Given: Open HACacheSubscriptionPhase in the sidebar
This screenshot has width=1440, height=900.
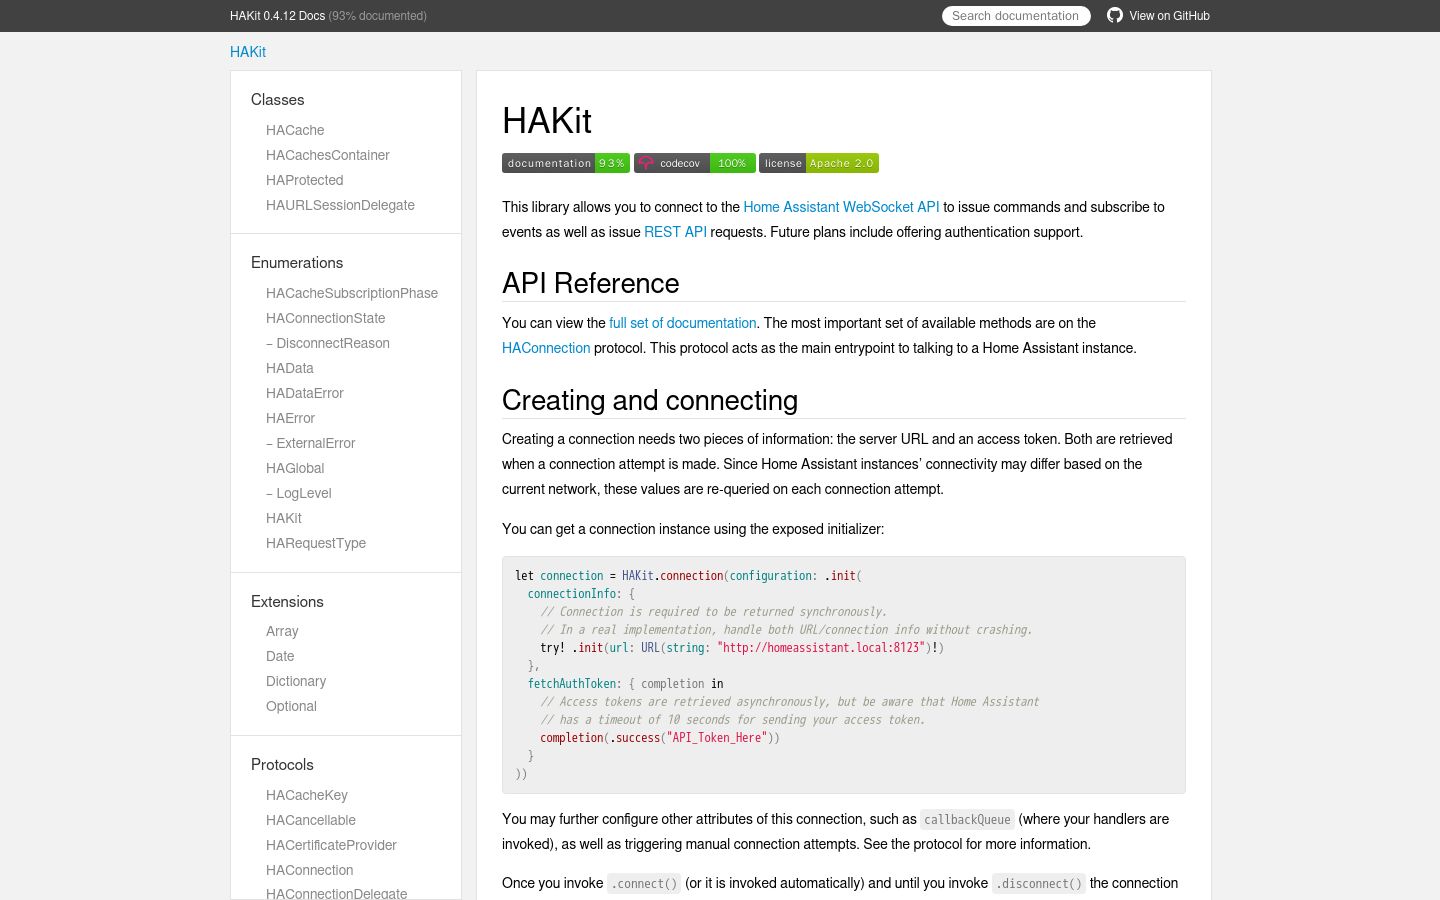Looking at the screenshot, I should (x=352, y=293).
